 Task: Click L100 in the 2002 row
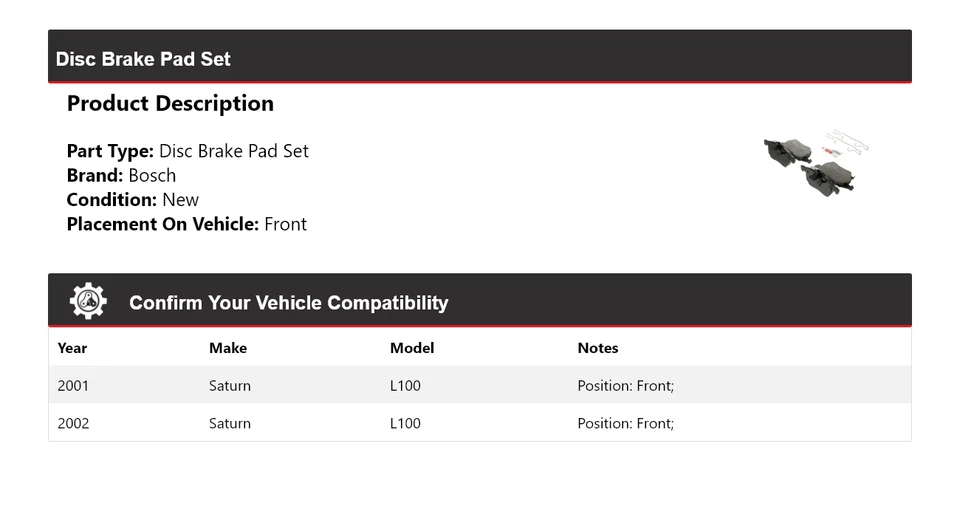click(405, 423)
